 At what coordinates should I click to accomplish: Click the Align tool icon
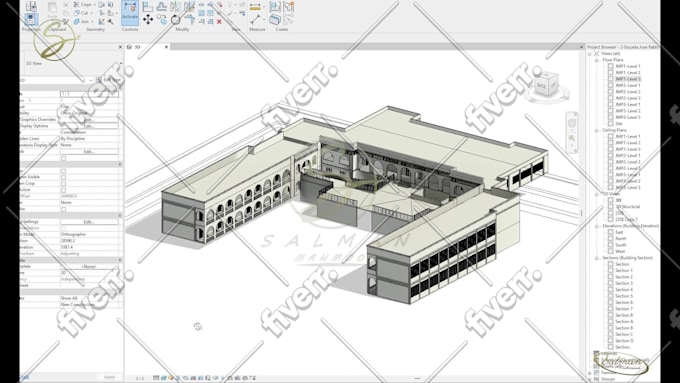pos(148,7)
